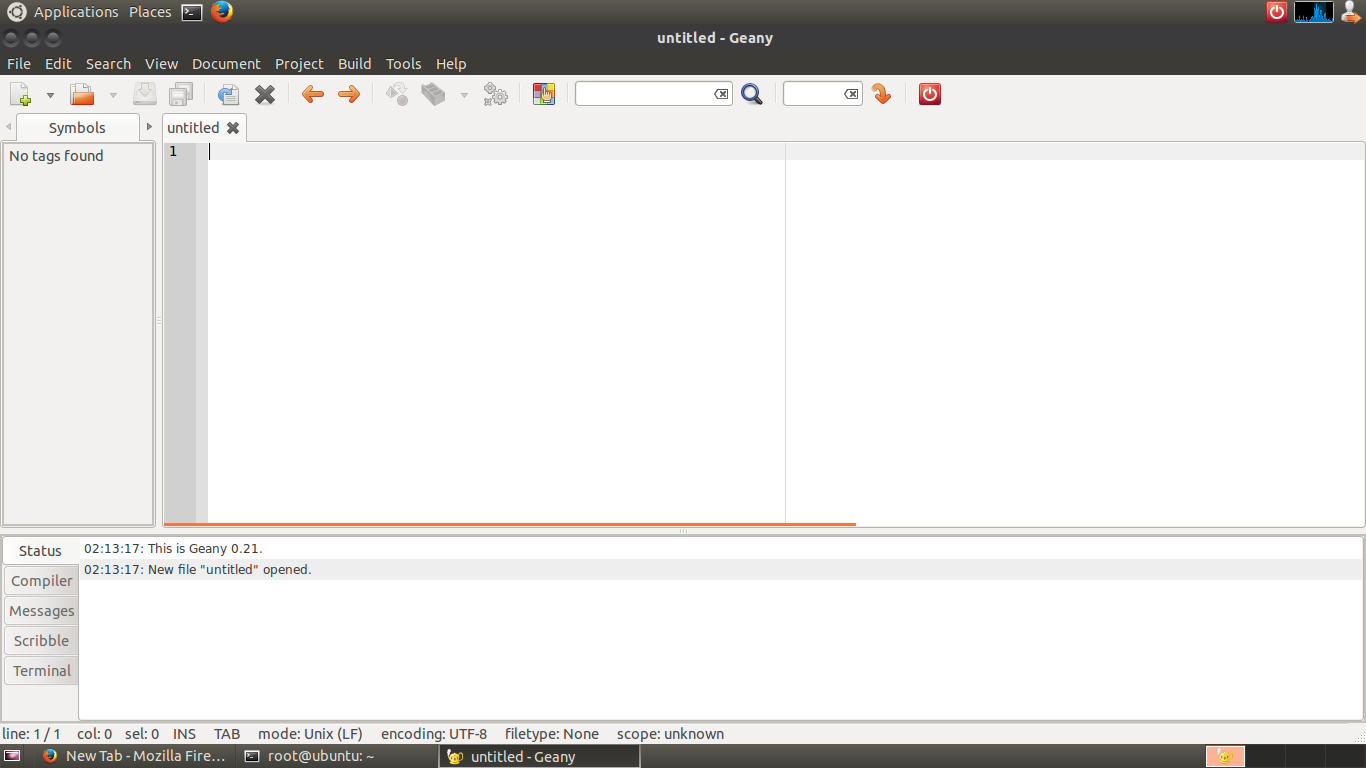Open the Build menu
The image size is (1366, 768).
point(354,63)
